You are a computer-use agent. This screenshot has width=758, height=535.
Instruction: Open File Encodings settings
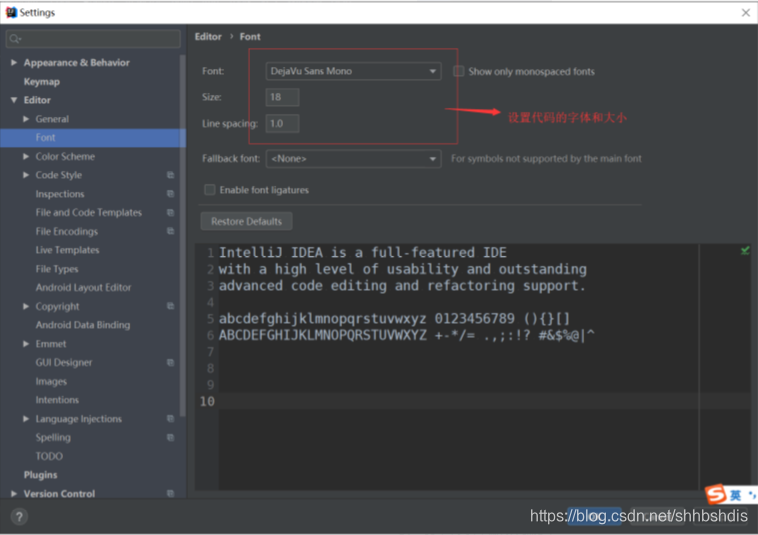[x=67, y=231]
